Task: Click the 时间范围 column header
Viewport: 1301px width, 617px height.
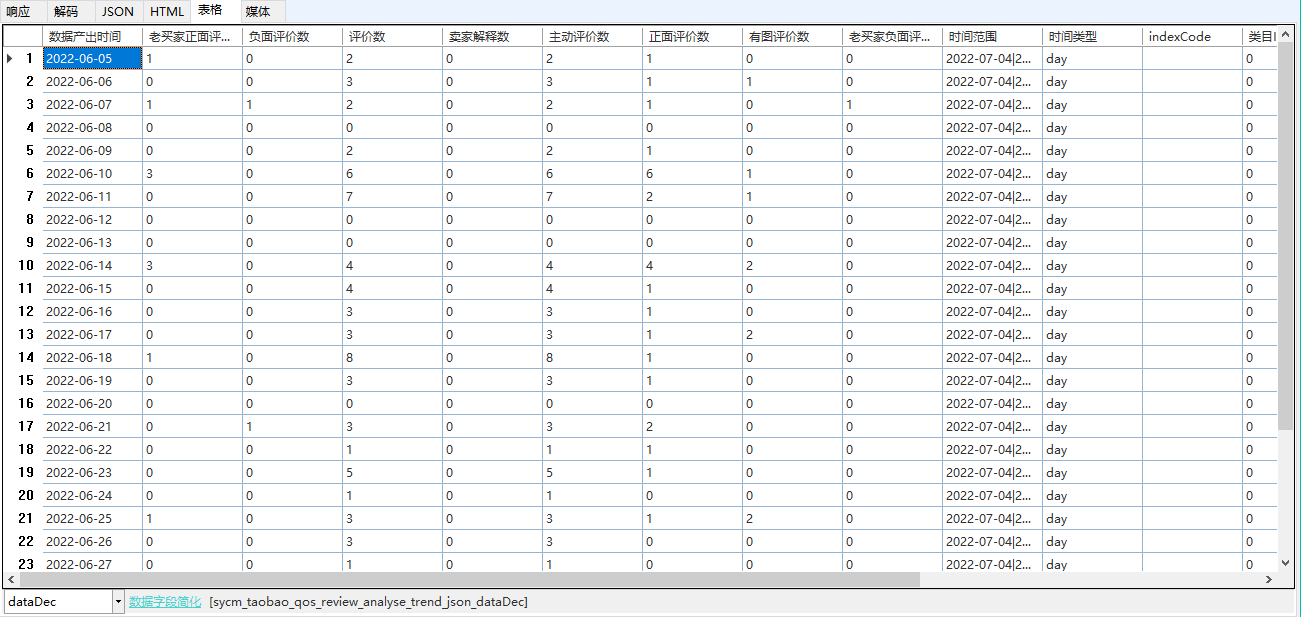Action: point(992,37)
